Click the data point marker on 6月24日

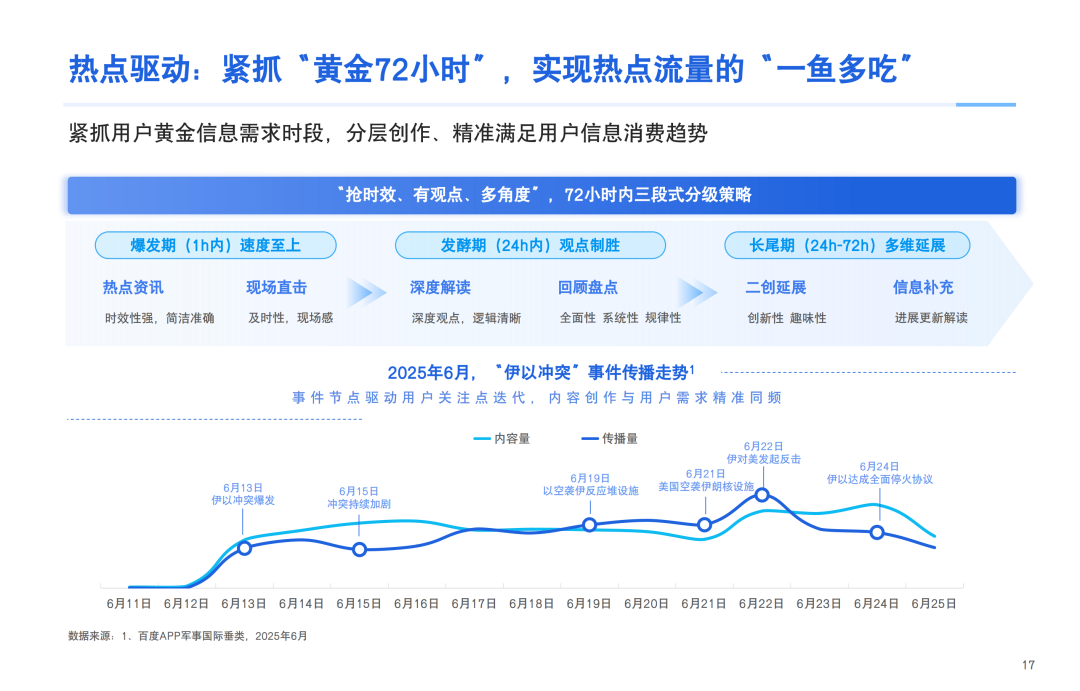(x=878, y=532)
